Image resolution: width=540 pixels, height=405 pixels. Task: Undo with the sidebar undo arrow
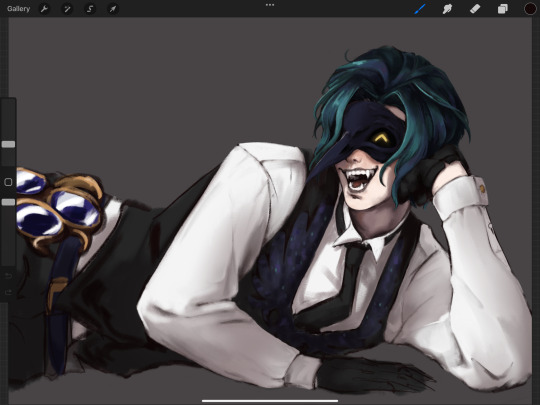[8, 276]
